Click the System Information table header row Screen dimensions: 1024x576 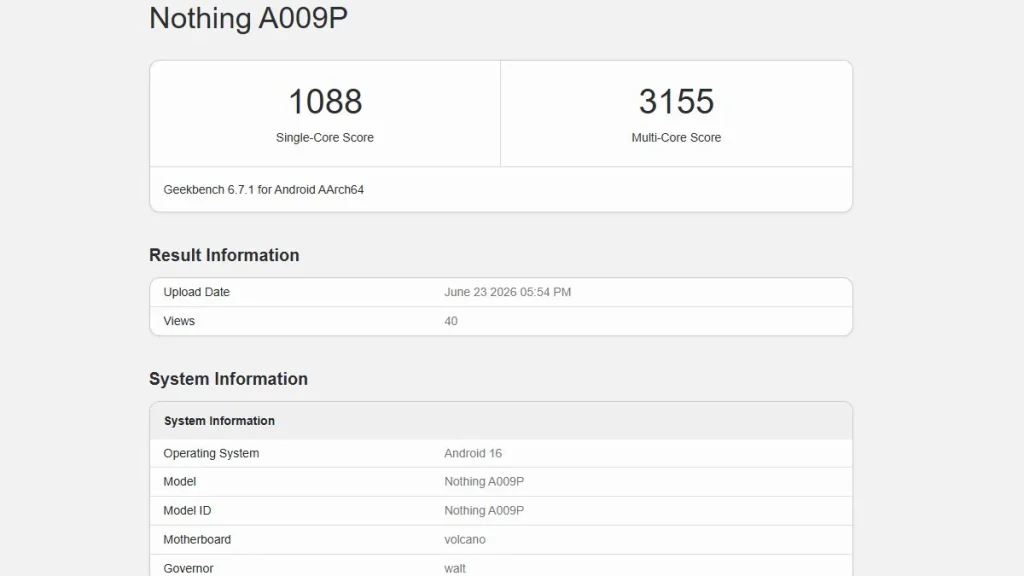(x=501, y=421)
